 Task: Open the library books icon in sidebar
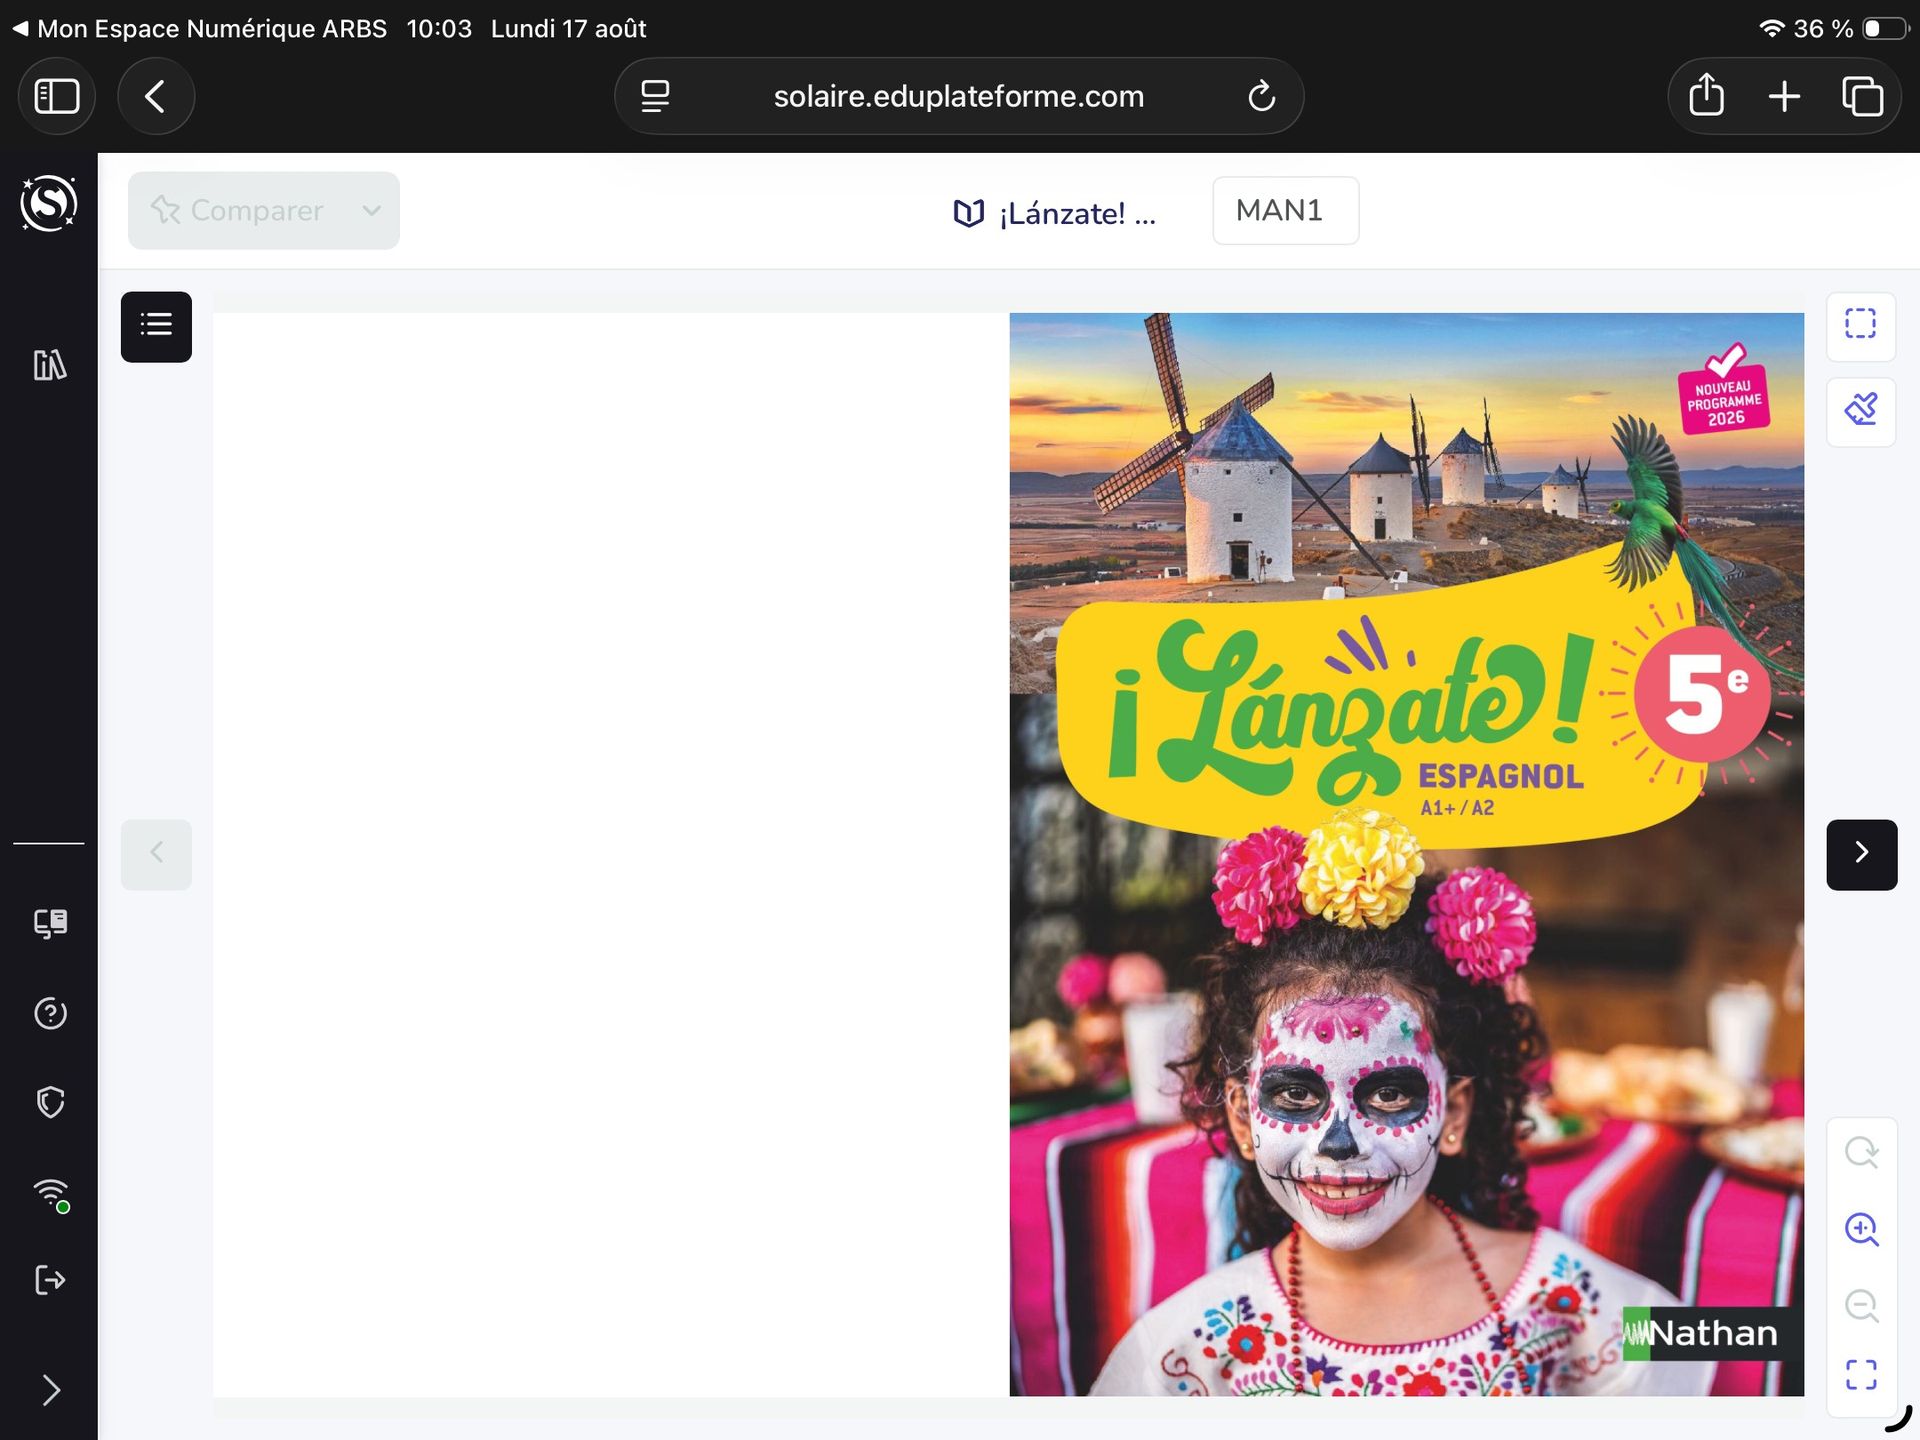(x=49, y=365)
